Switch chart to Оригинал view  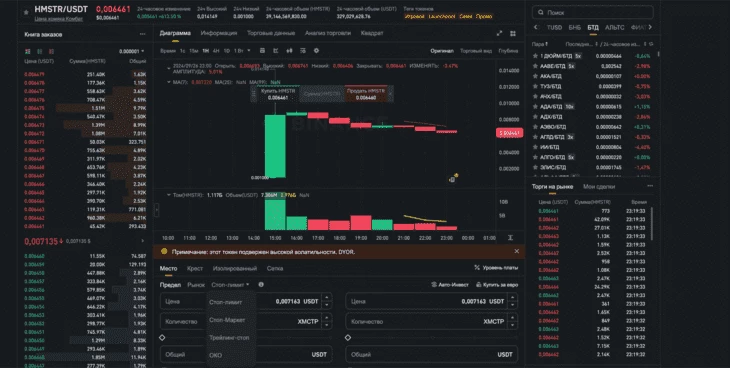pyautogui.click(x=442, y=51)
